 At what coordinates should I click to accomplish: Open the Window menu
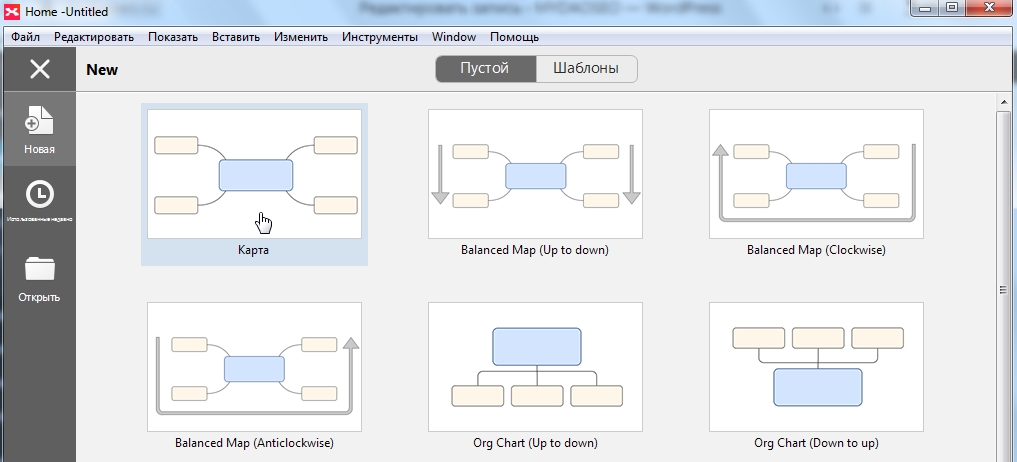[454, 37]
